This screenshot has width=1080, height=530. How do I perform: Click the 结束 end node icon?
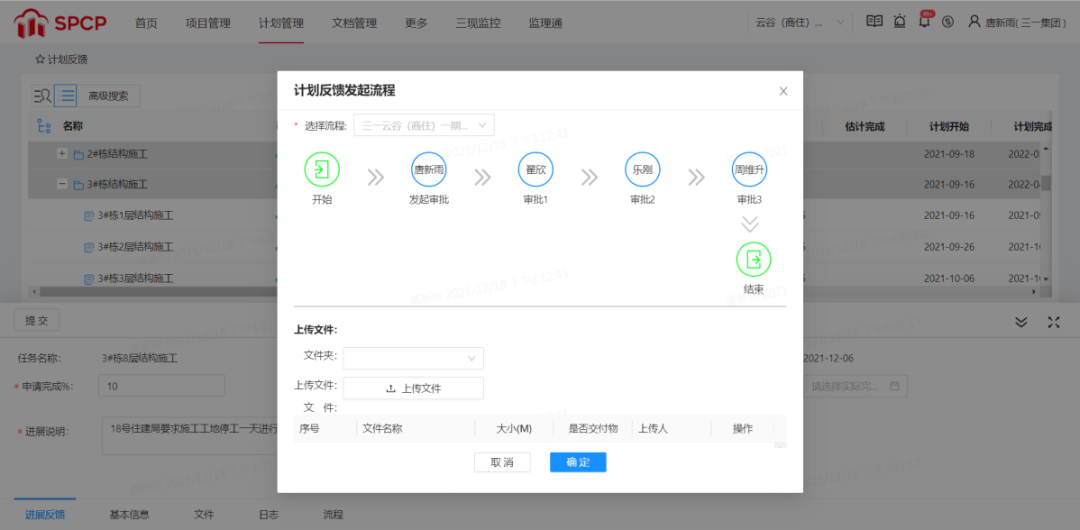point(753,260)
